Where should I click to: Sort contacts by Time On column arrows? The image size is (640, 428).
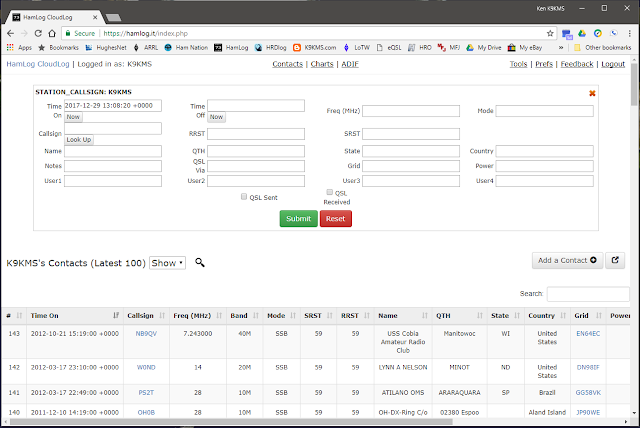coord(116,315)
